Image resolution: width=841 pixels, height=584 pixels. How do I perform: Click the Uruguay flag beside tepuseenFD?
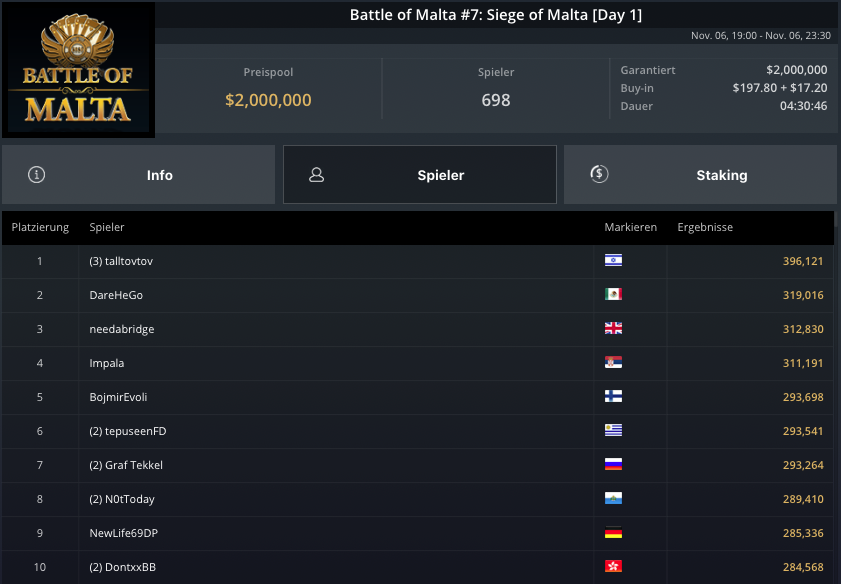coord(613,431)
